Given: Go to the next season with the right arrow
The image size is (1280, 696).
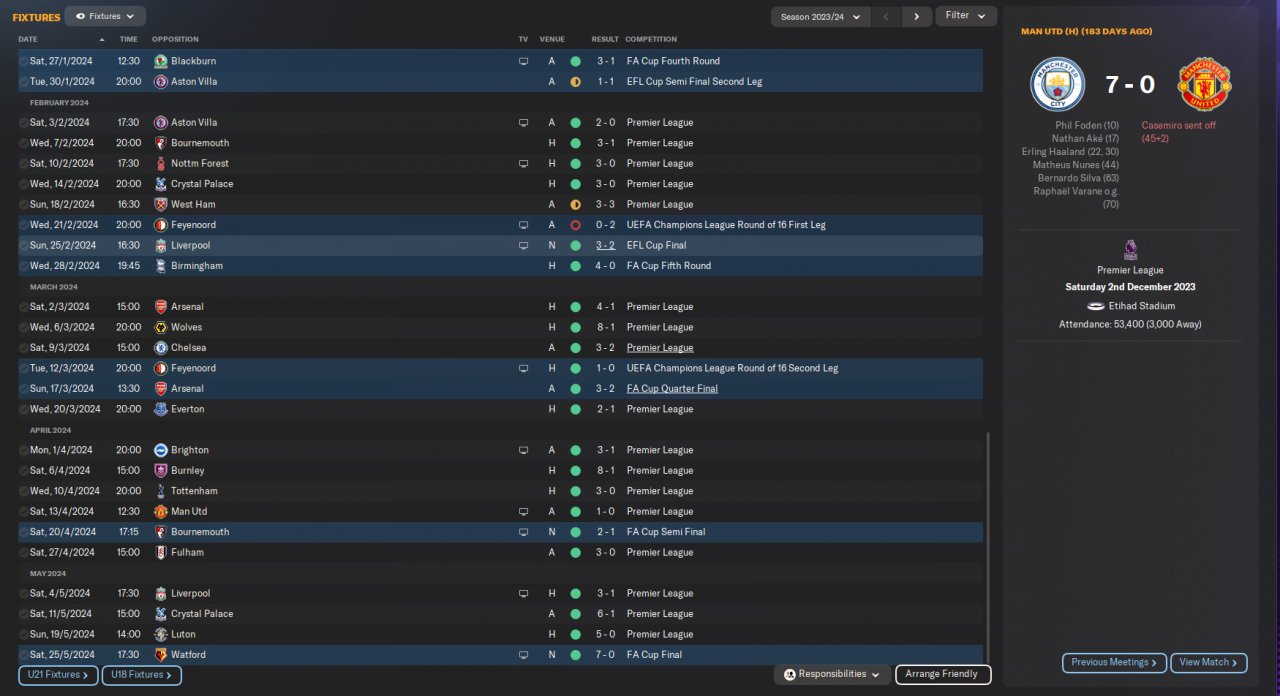Looking at the screenshot, I should pos(916,16).
